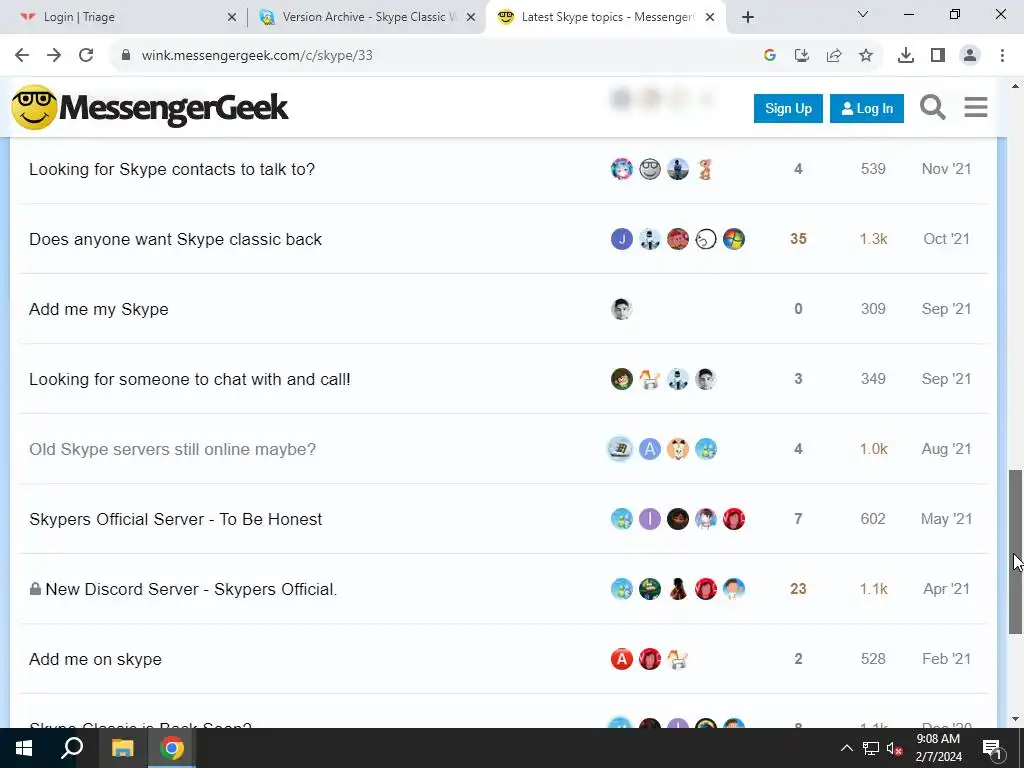
Task: Click the Sign Up button
Action: [788, 108]
